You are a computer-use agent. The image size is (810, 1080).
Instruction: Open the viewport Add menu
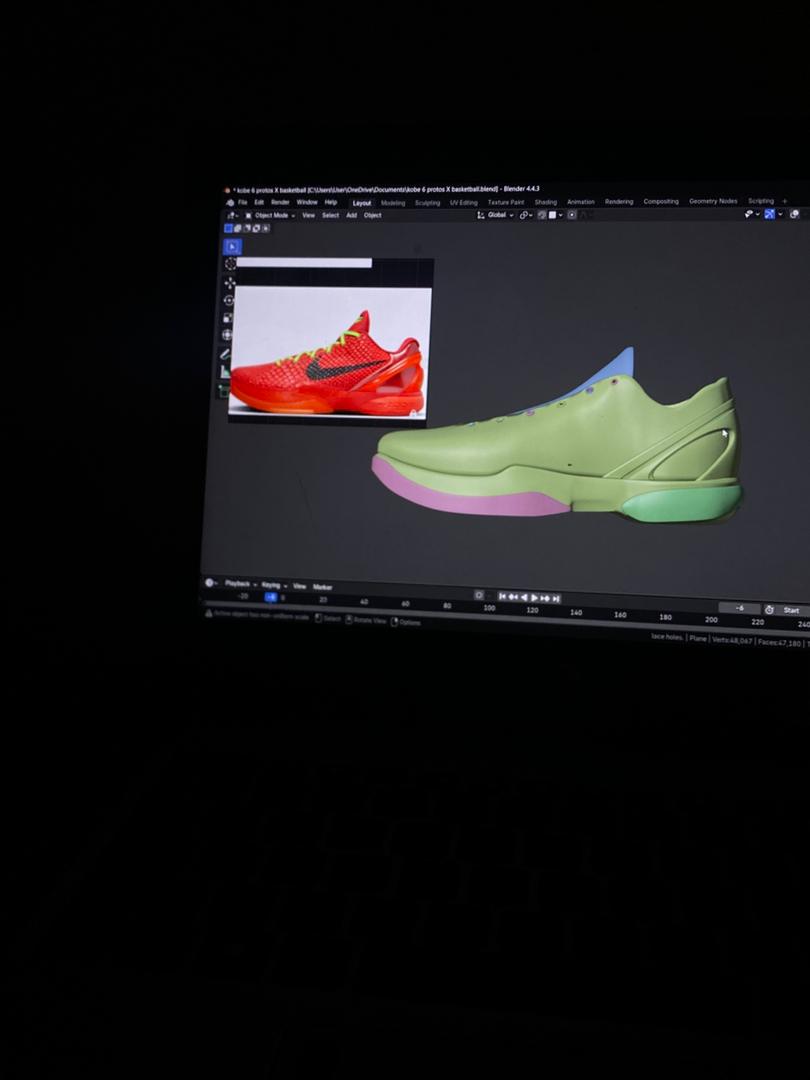click(x=351, y=216)
